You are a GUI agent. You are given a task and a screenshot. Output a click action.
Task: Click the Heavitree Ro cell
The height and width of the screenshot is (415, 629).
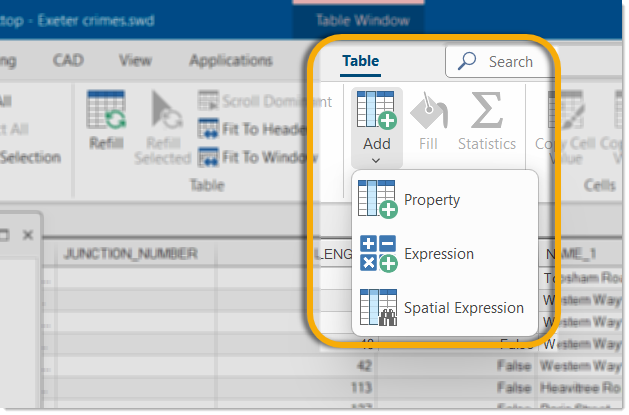pos(580,388)
